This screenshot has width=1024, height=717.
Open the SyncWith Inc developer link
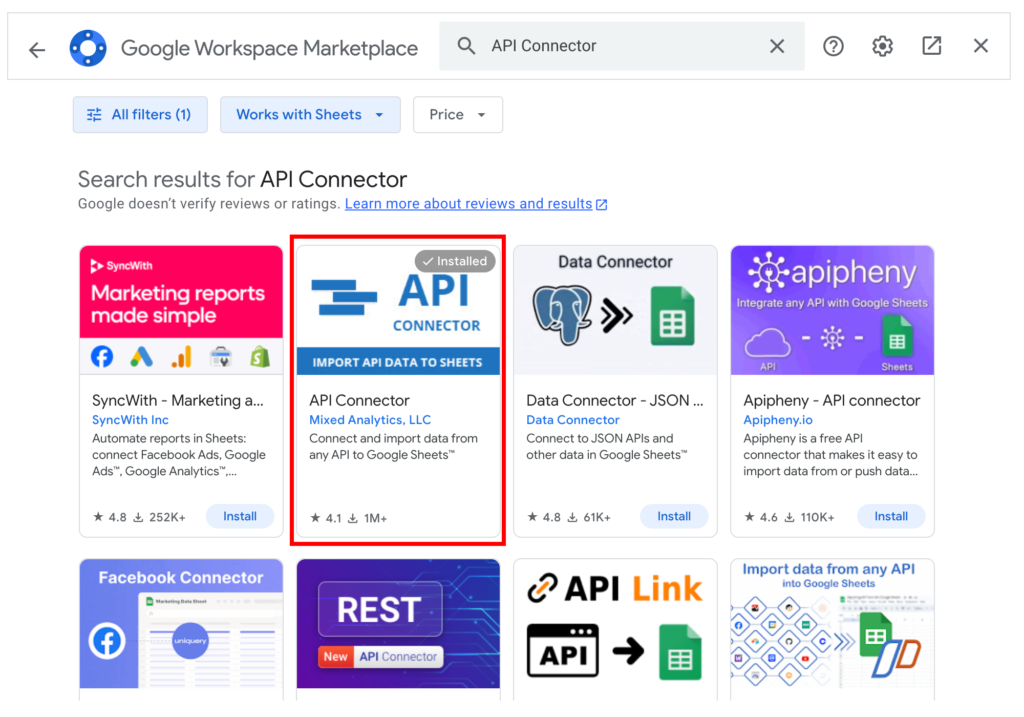(130, 420)
